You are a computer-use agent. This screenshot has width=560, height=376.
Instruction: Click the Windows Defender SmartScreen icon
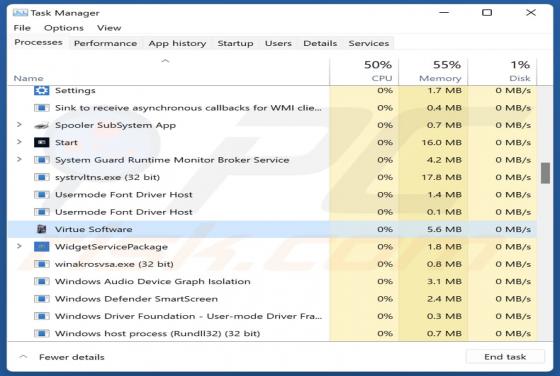41,299
